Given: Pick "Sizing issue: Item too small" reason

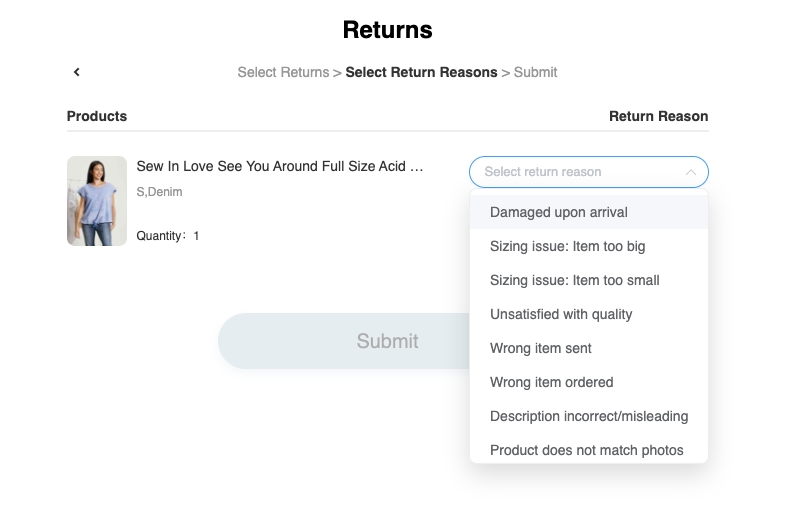Looking at the screenshot, I should [575, 280].
